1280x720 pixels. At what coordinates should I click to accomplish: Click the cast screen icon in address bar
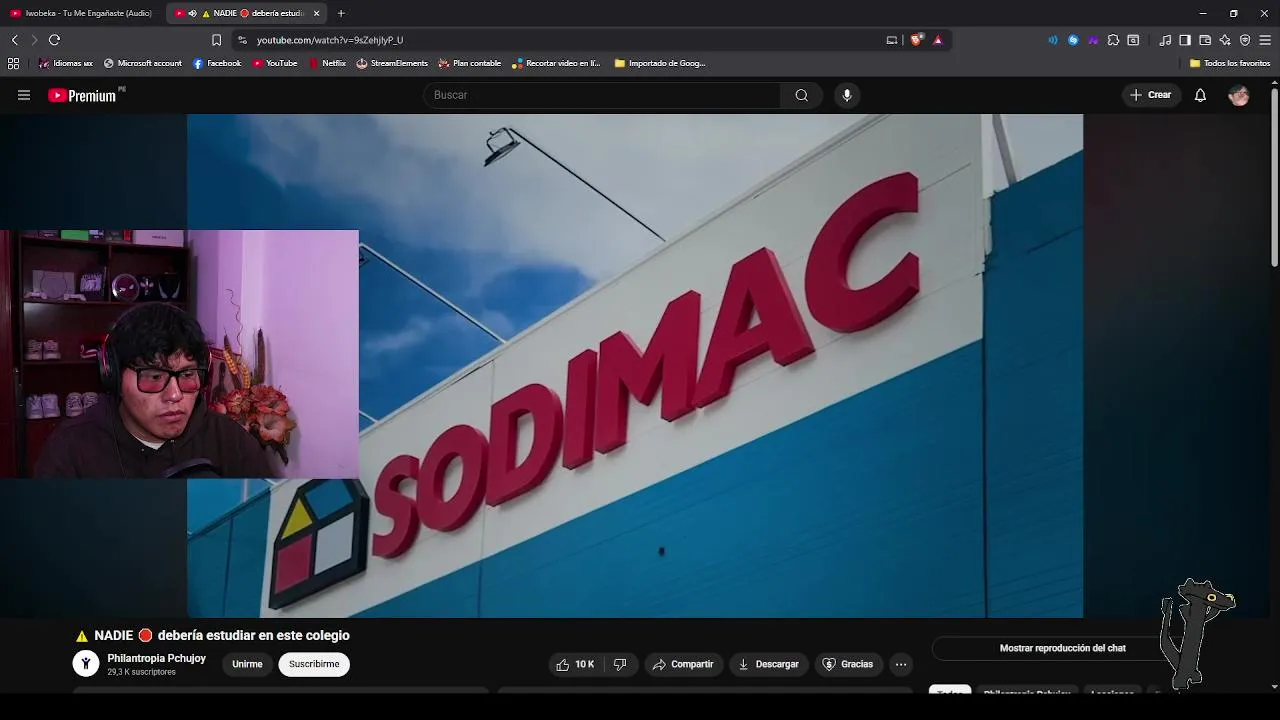(892, 40)
